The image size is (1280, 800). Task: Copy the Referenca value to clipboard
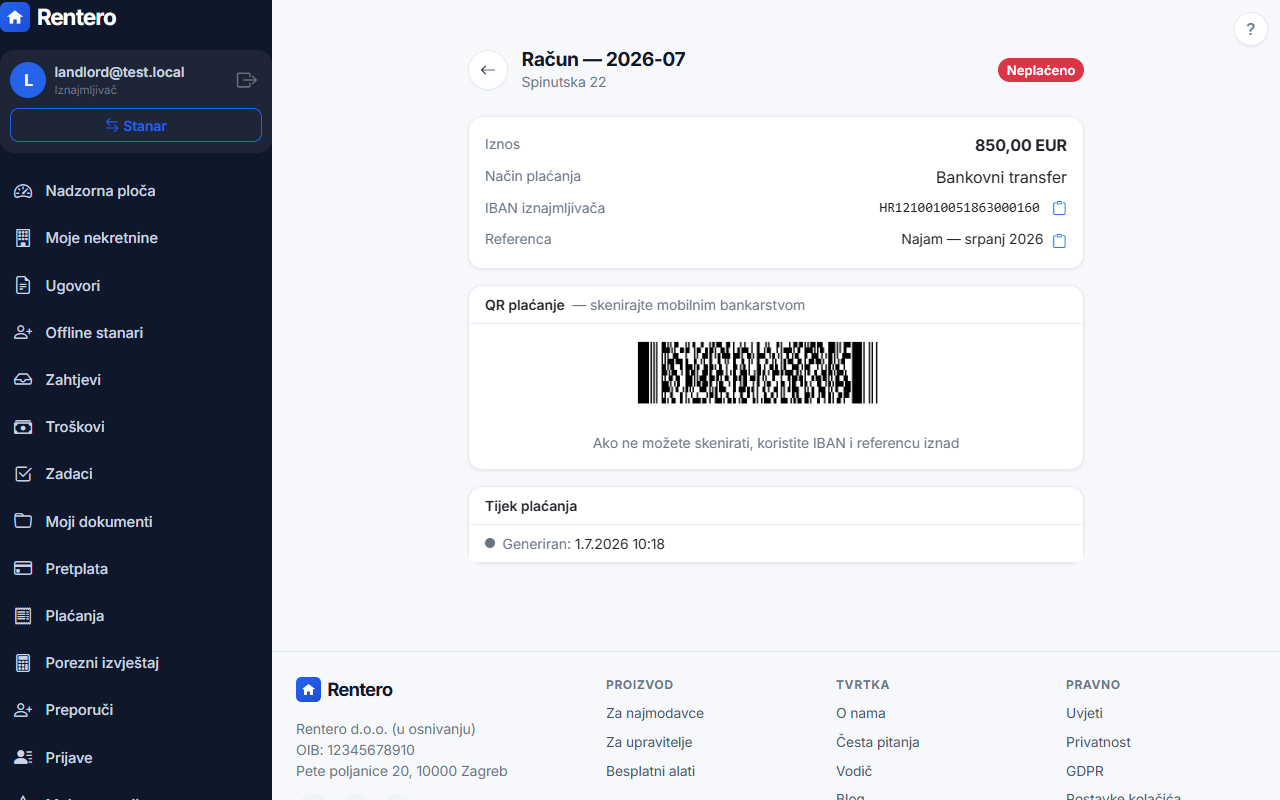[x=1060, y=240]
